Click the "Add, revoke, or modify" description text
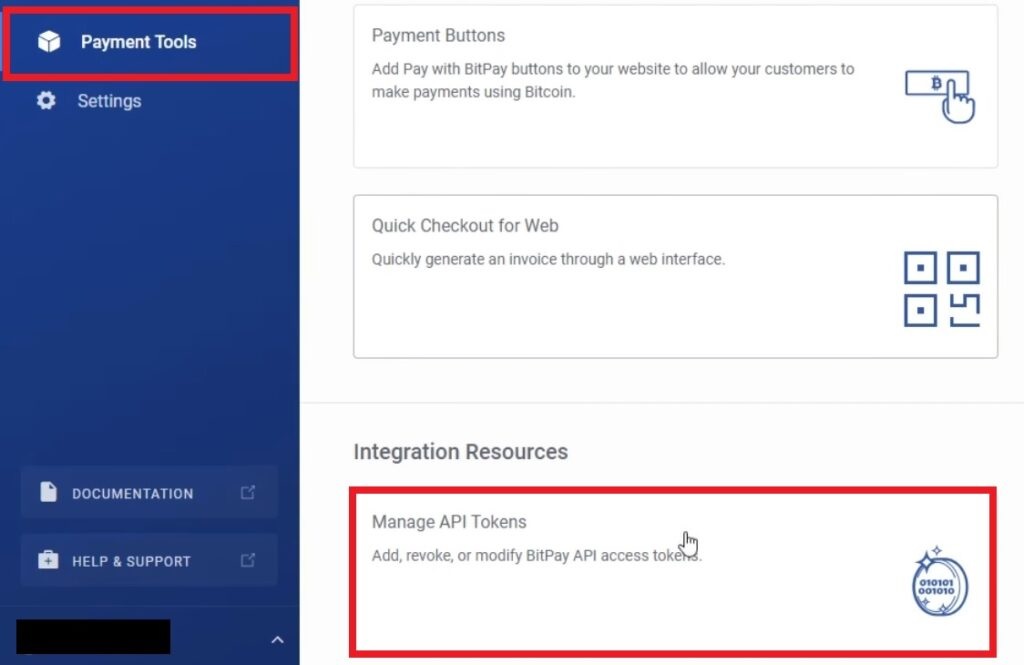The height and width of the screenshot is (665, 1024). tap(536, 556)
